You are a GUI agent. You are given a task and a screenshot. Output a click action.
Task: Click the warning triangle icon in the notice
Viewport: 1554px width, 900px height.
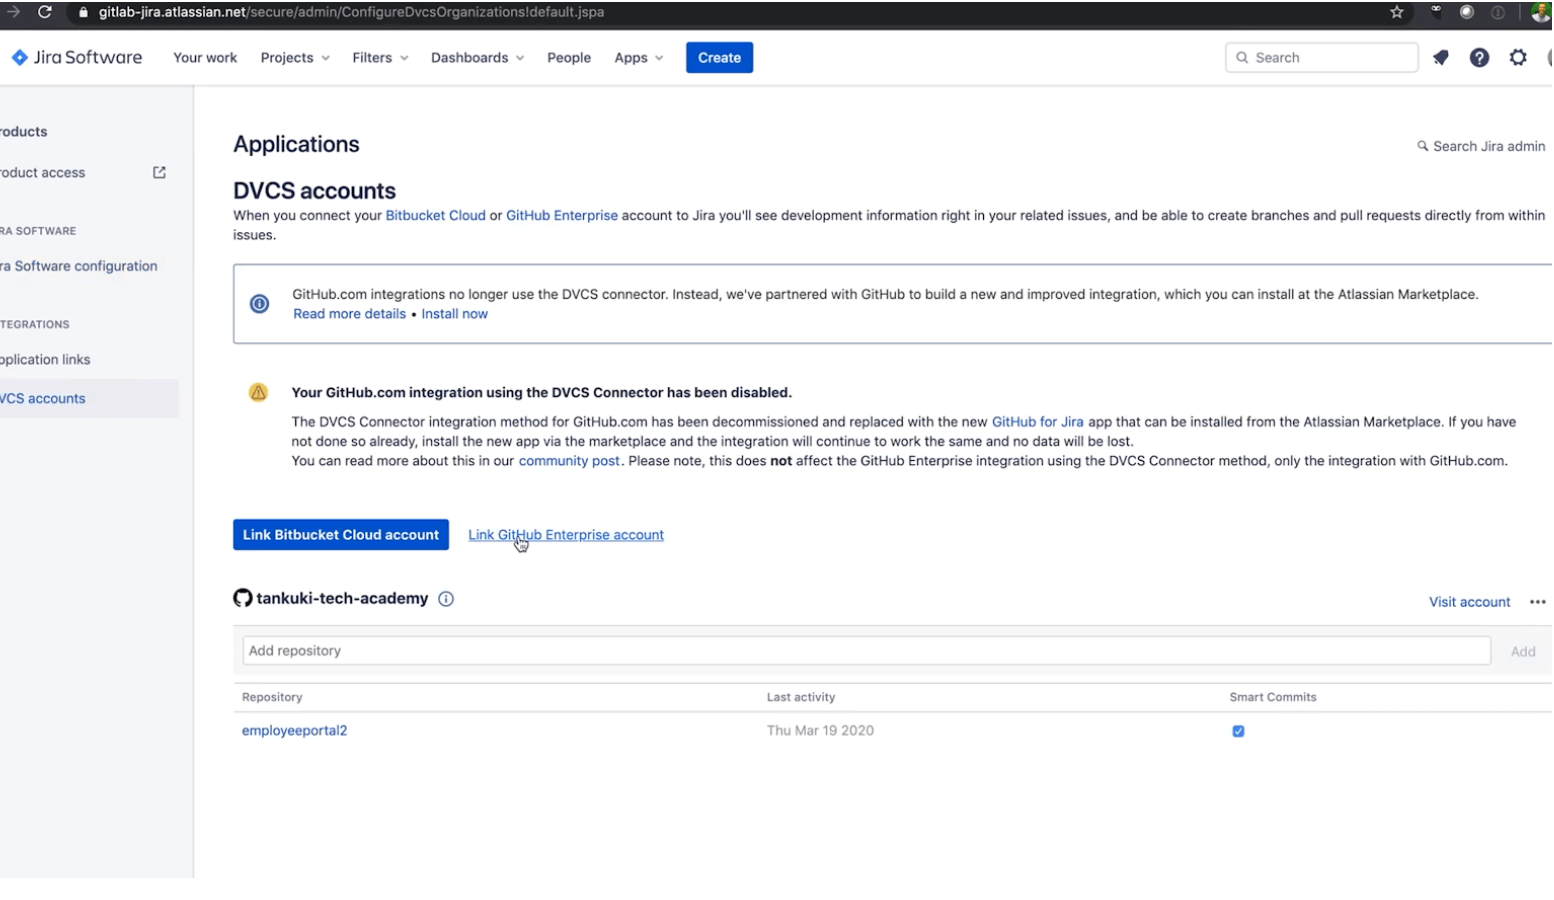(x=258, y=392)
